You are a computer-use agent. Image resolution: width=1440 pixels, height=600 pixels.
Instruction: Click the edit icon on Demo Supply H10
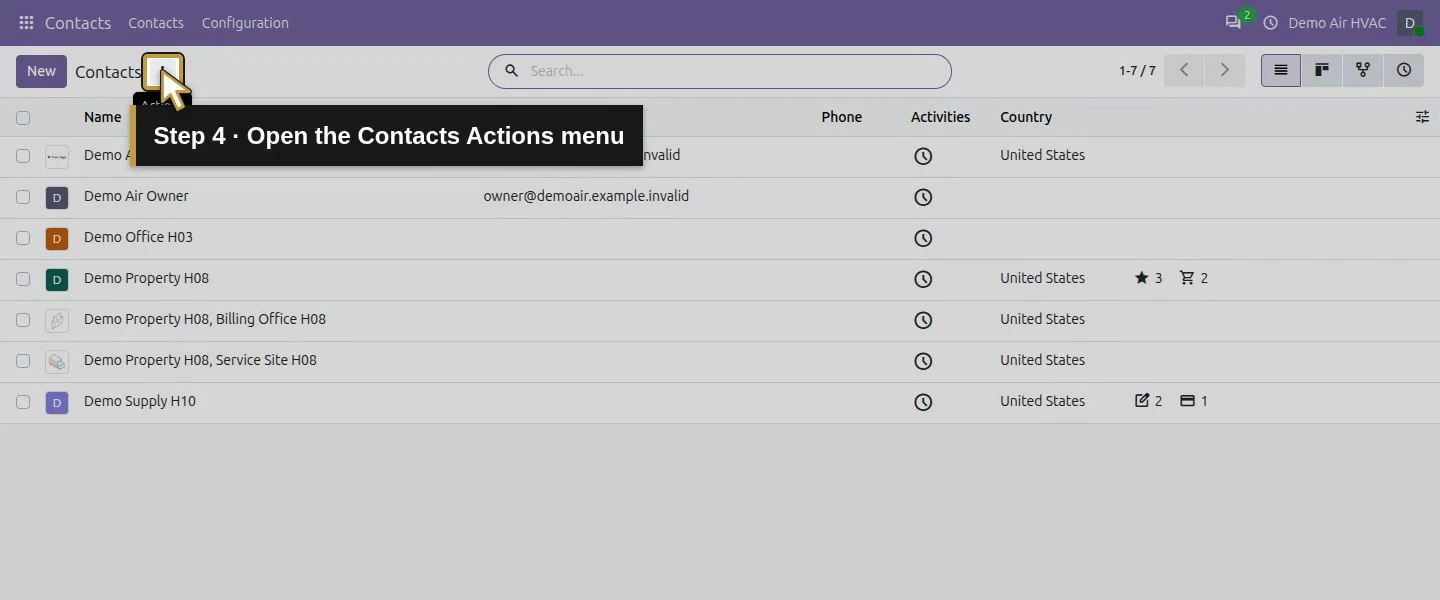pyautogui.click(x=1142, y=401)
